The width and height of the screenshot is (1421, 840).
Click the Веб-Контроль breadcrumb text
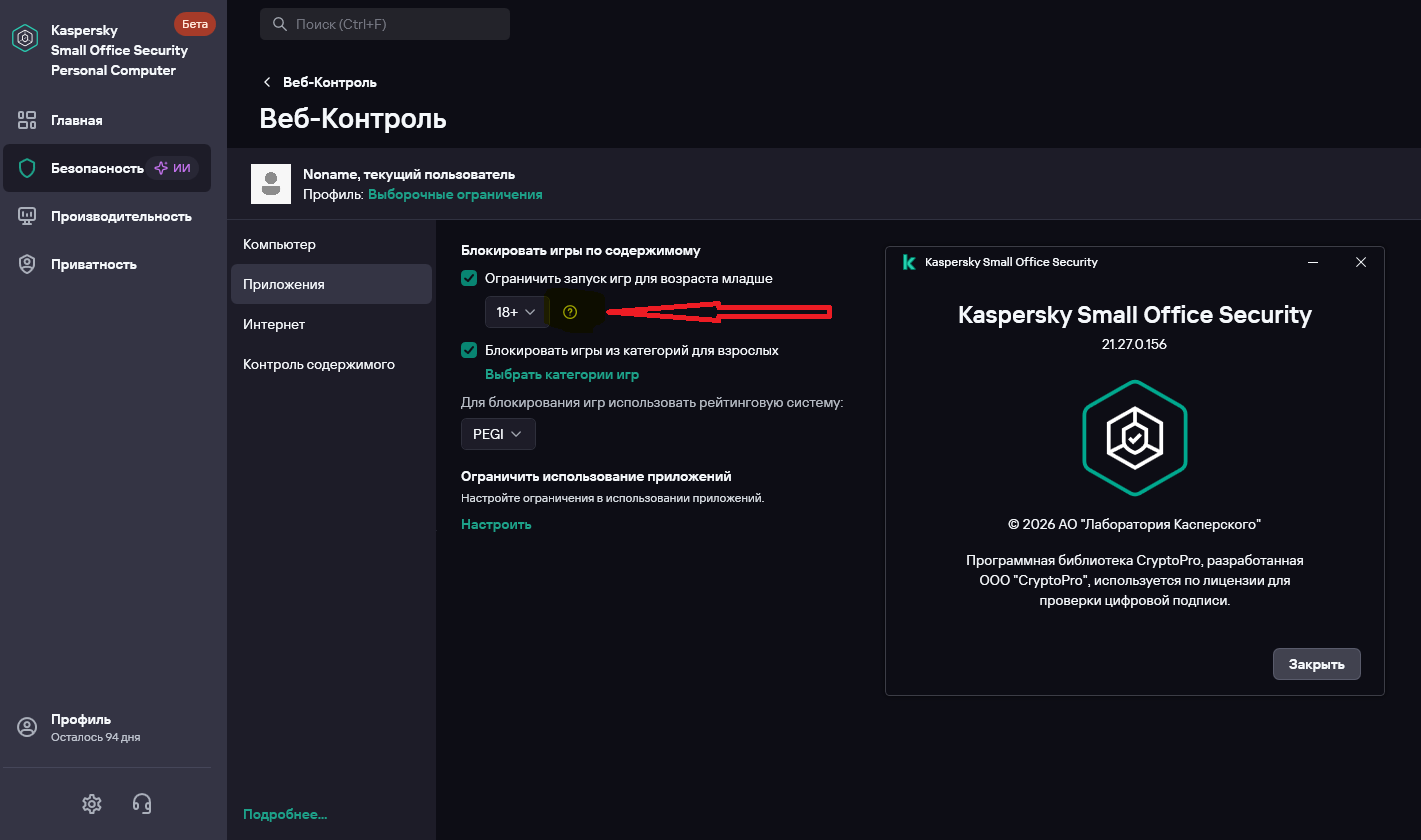click(330, 82)
